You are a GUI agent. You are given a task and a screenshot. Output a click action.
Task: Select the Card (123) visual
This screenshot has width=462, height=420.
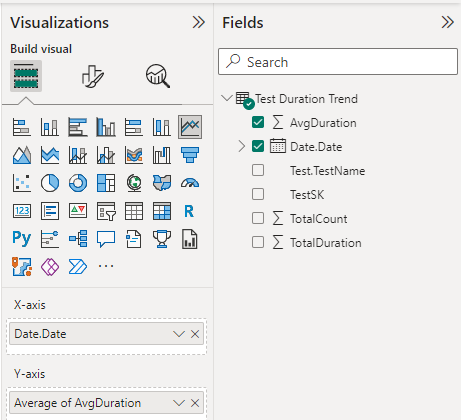(x=22, y=211)
